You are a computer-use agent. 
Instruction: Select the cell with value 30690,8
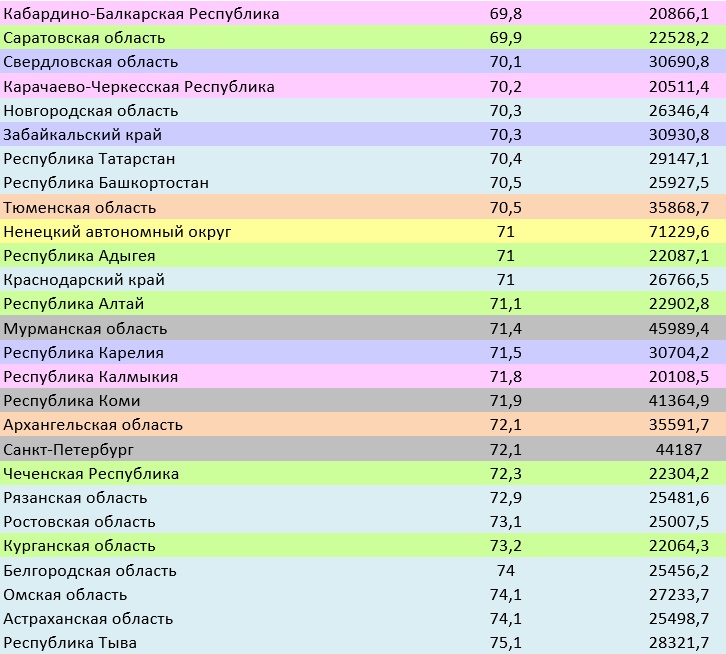(677, 62)
